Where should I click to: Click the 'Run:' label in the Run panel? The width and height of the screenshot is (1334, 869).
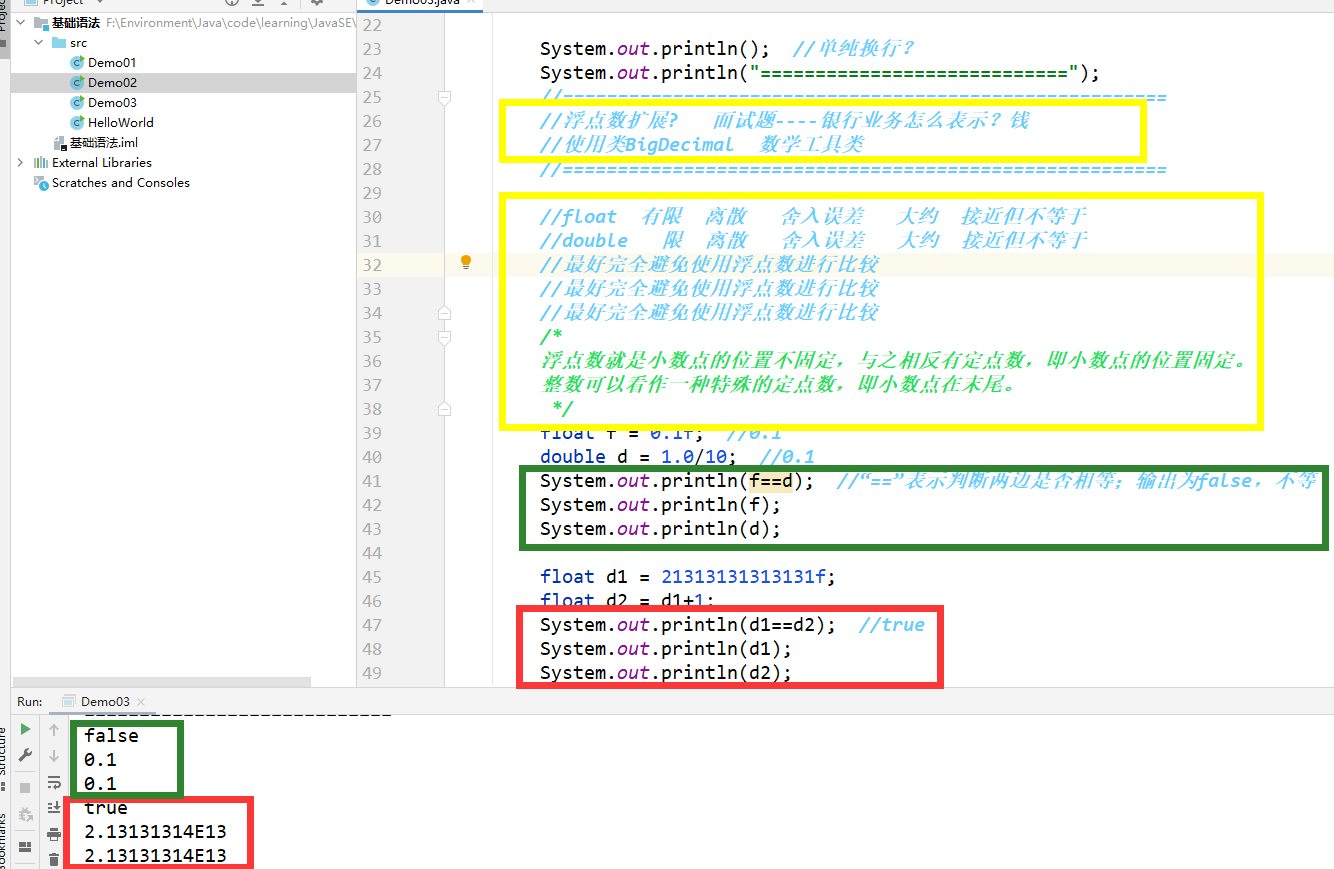pos(30,702)
